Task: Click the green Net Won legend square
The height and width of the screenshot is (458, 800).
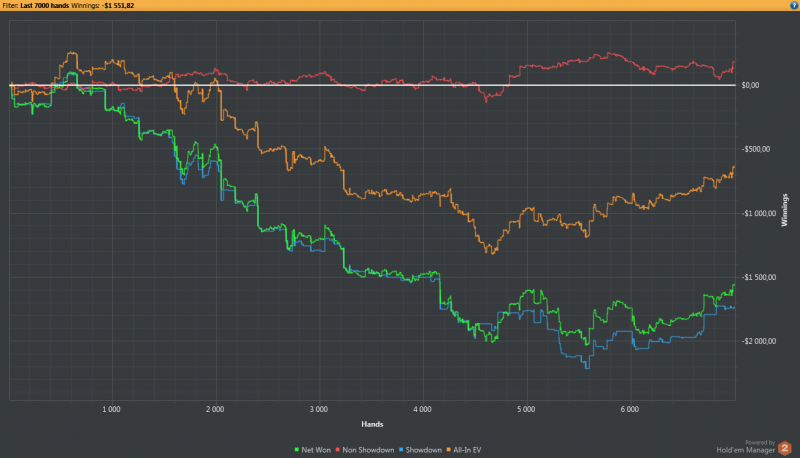Action: click(298, 450)
